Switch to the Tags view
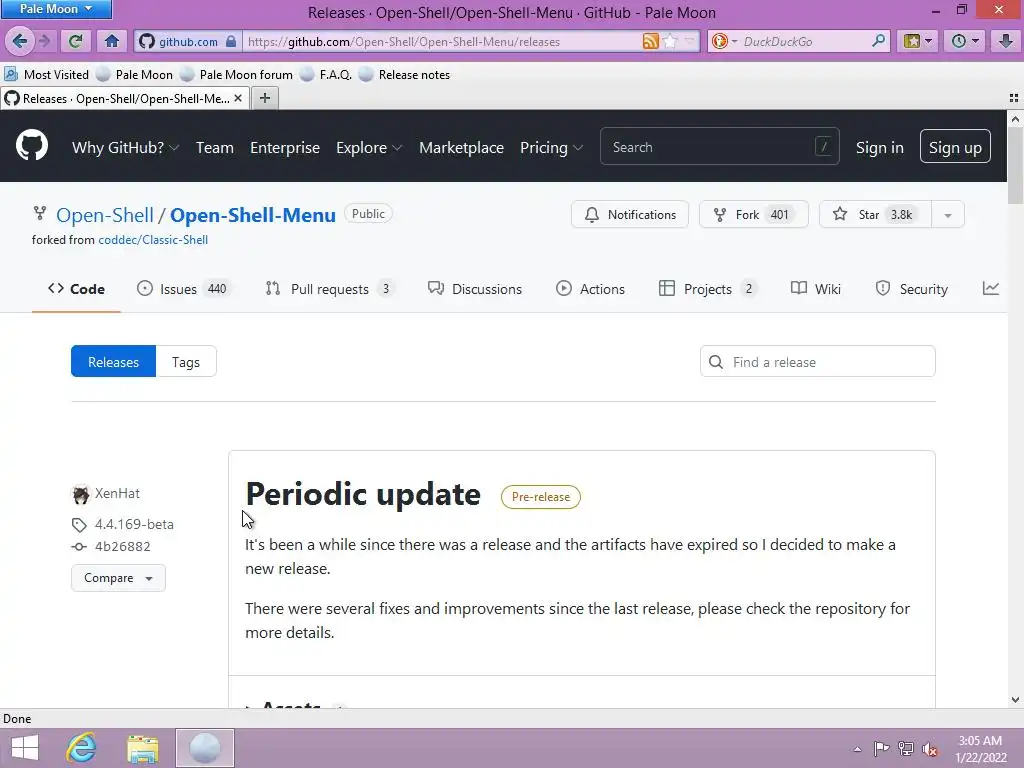1024x768 pixels. click(x=185, y=362)
